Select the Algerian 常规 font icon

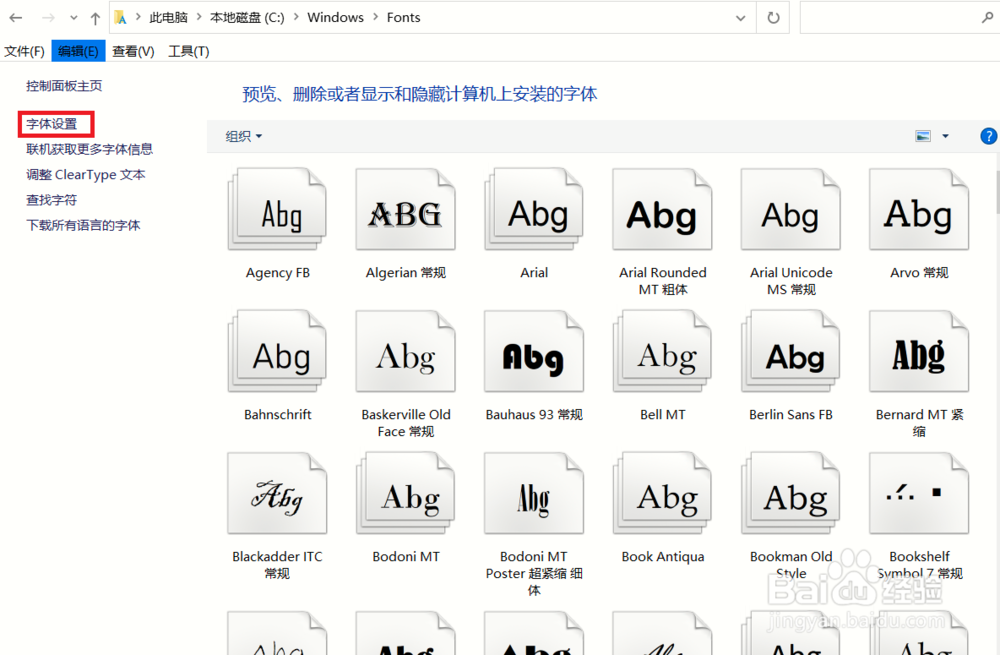406,209
